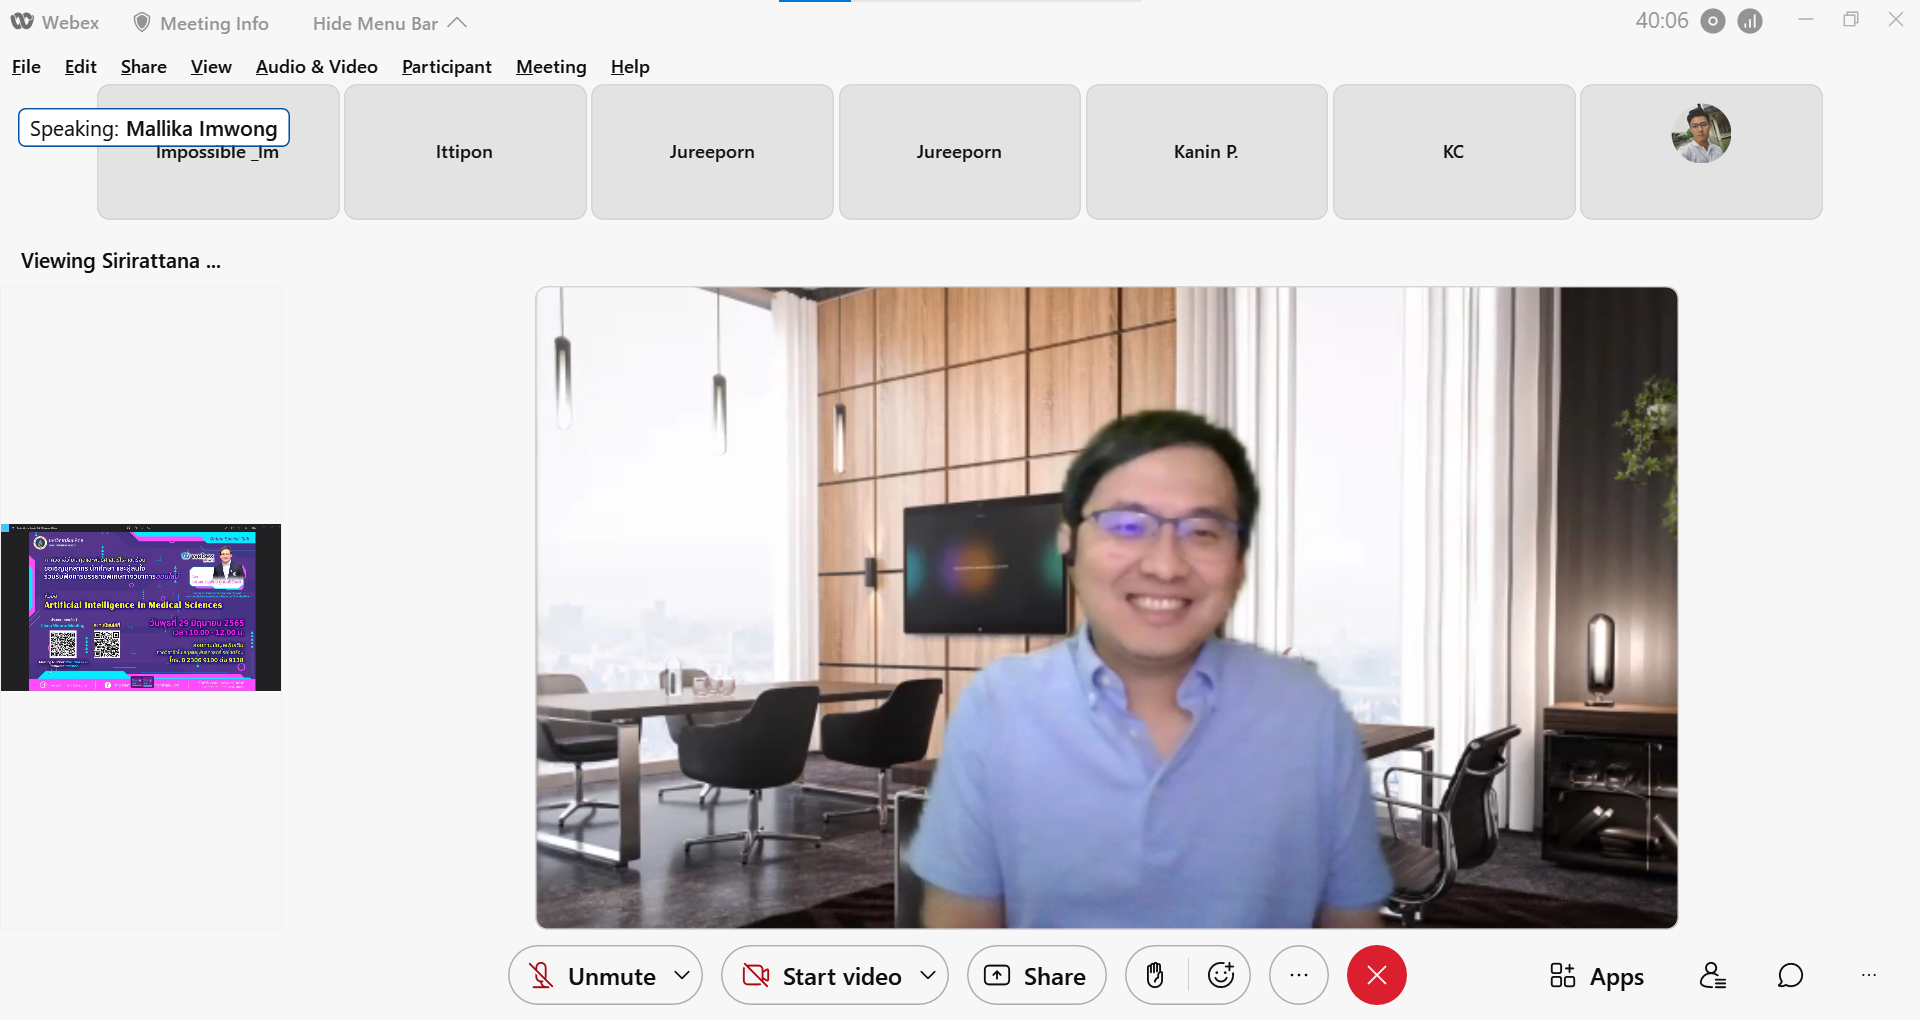Click the raise hand icon
The height and width of the screenshot is (1020, 1920).
tap(1155, 975)
